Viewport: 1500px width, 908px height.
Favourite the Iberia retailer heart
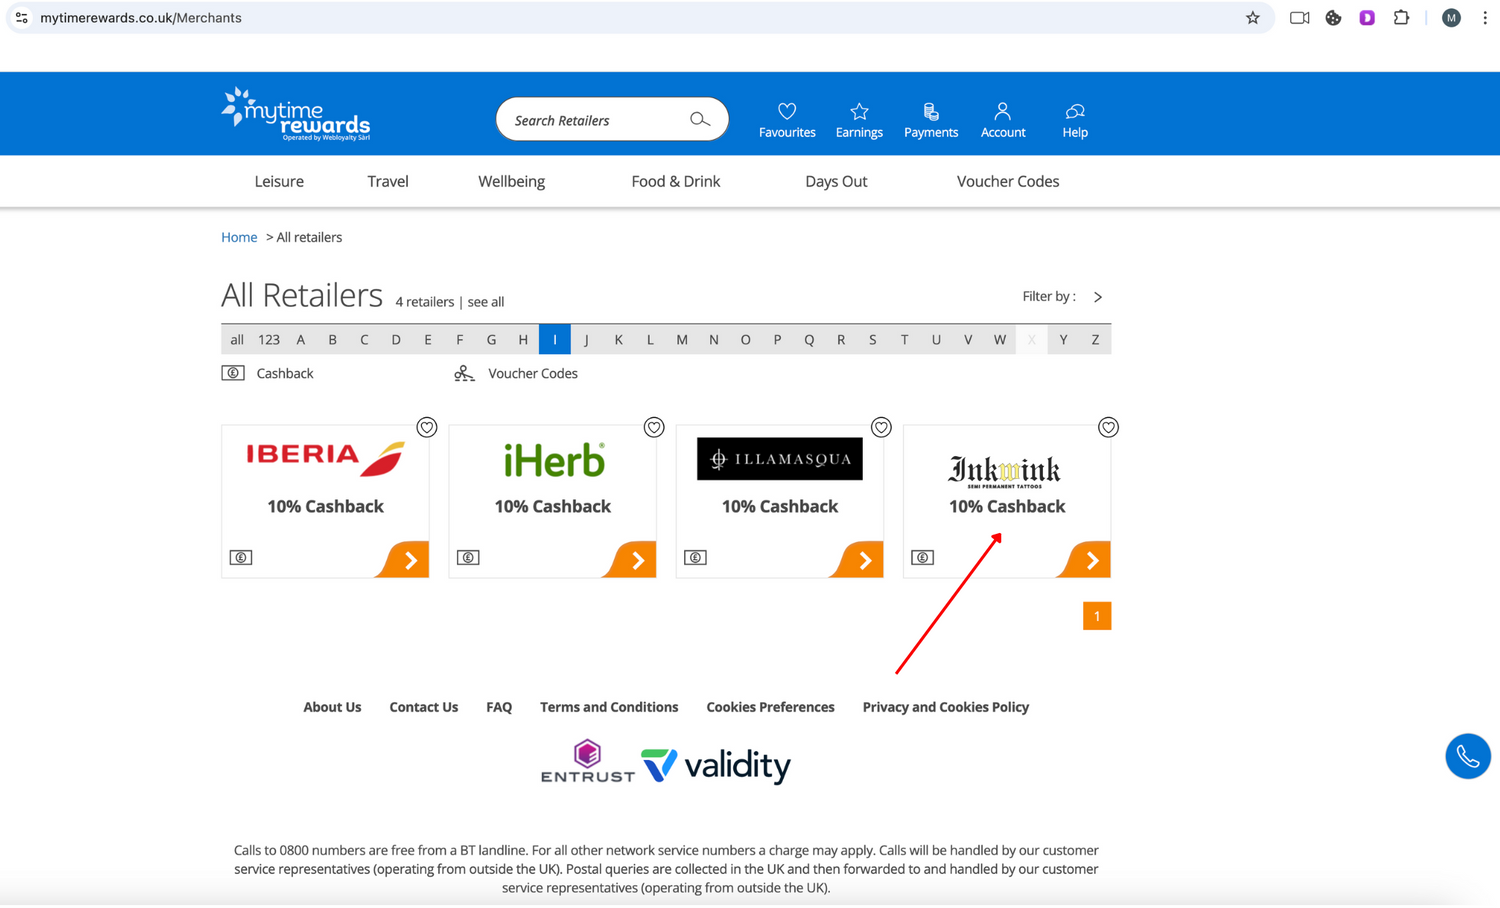click(x=427, y=427)
